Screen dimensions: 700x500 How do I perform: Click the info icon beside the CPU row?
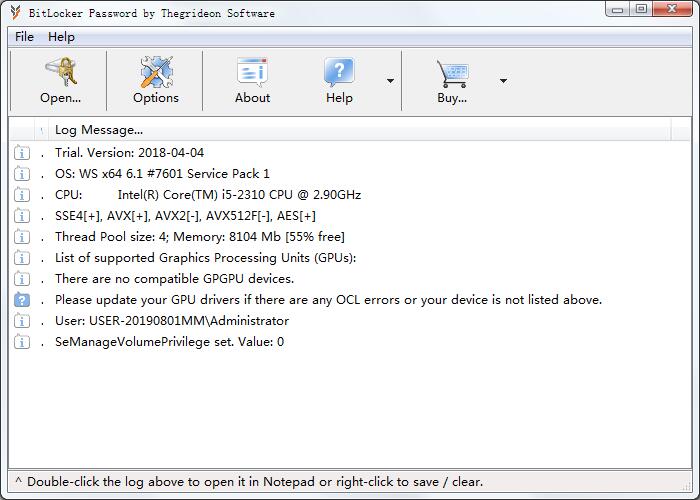pos(22,195)
